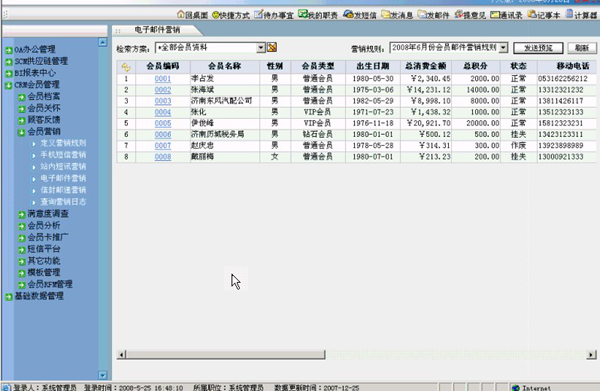Click refresh icon in table header corner
The height and width of the screenshot is (391, 600).
(x=126, y=67)
